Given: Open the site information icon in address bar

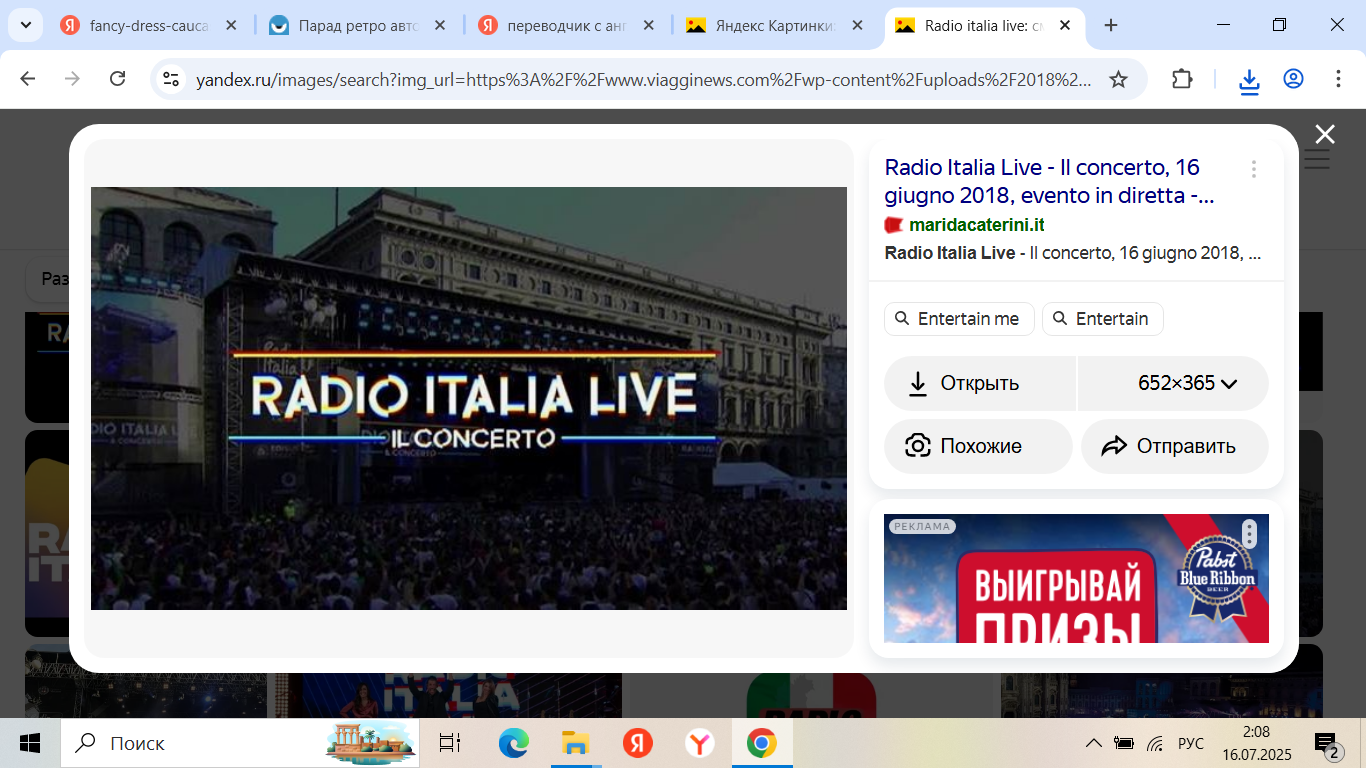Looking at the screenshot, I should pyautogui.click(x=171, y=79).
